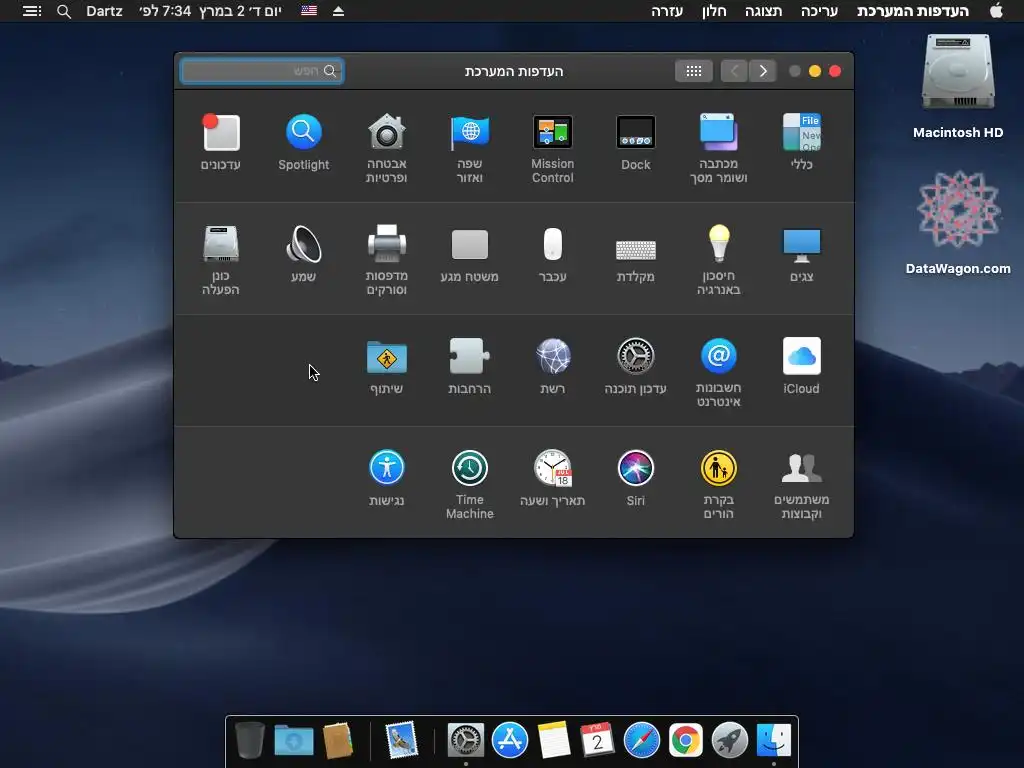The image size is (1024, 768).
Task: Open Notes from the Dock
Action: tap(554, 741)
